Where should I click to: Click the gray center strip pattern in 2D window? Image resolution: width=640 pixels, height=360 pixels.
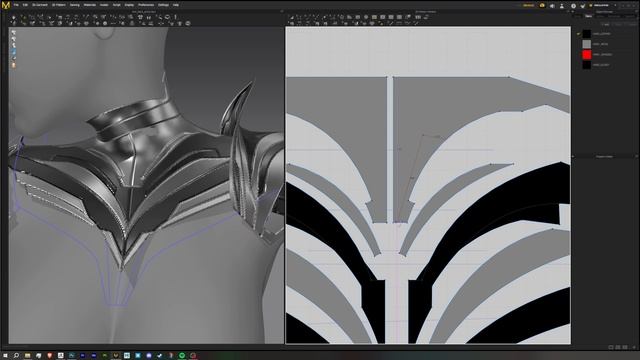coord(390,150)
